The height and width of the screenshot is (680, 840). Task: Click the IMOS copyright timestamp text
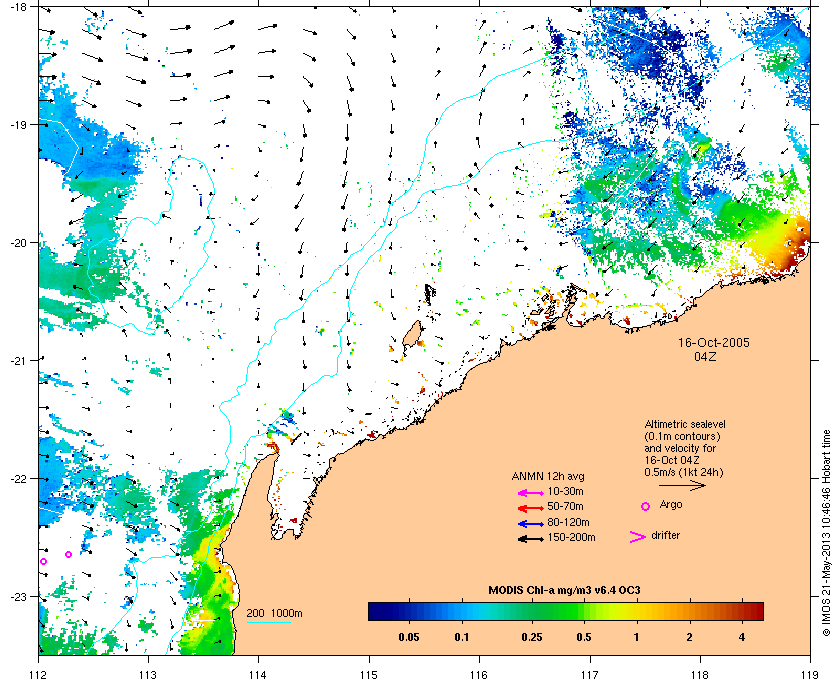tap(827, 534)
